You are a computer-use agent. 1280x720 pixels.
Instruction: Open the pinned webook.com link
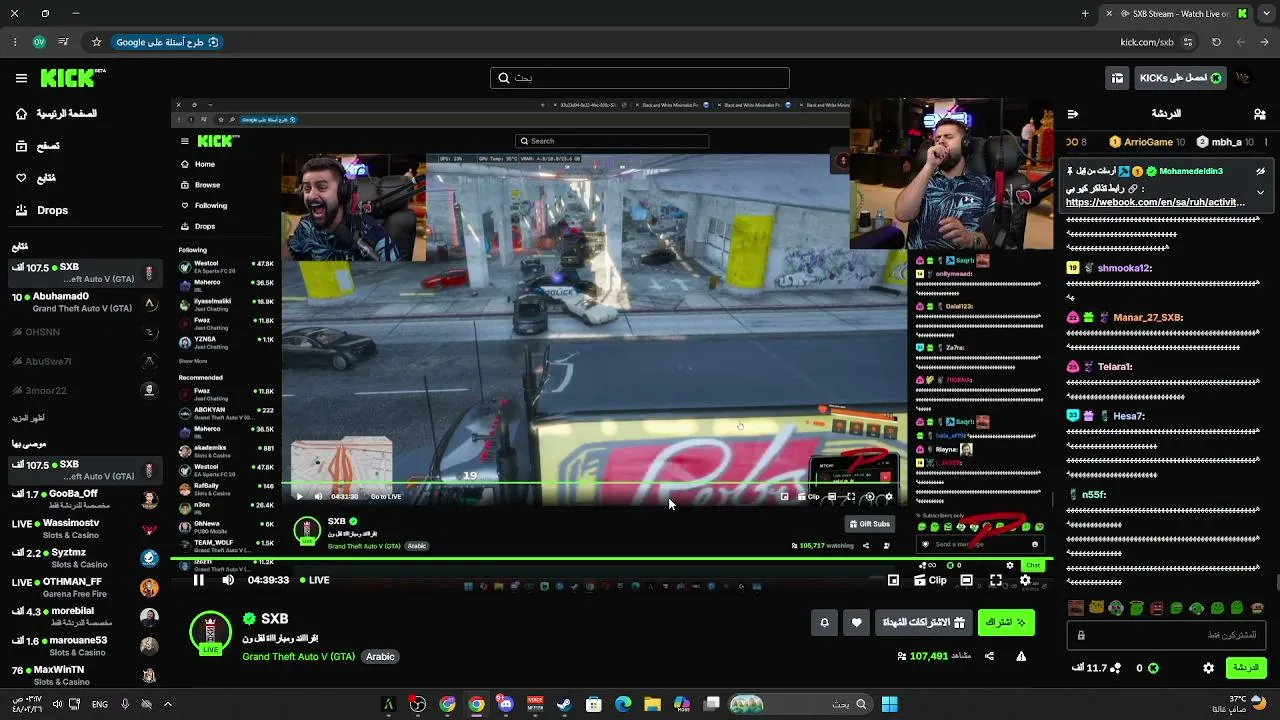1155,202
